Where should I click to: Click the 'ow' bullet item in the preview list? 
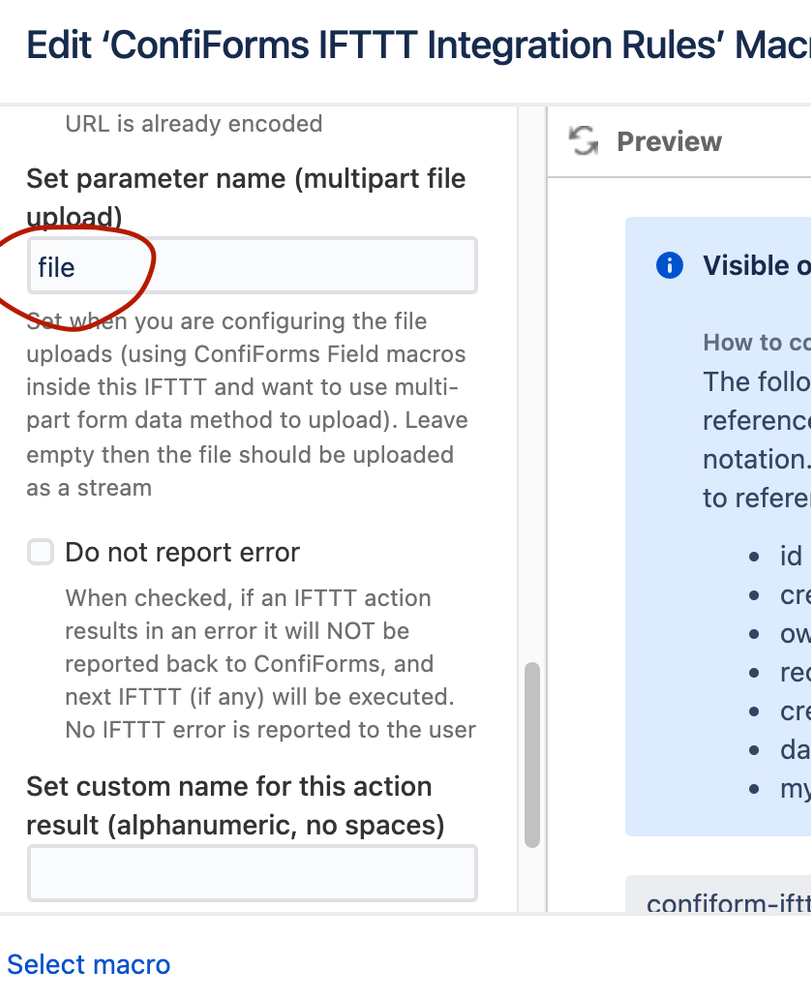(x=794, y=633)
